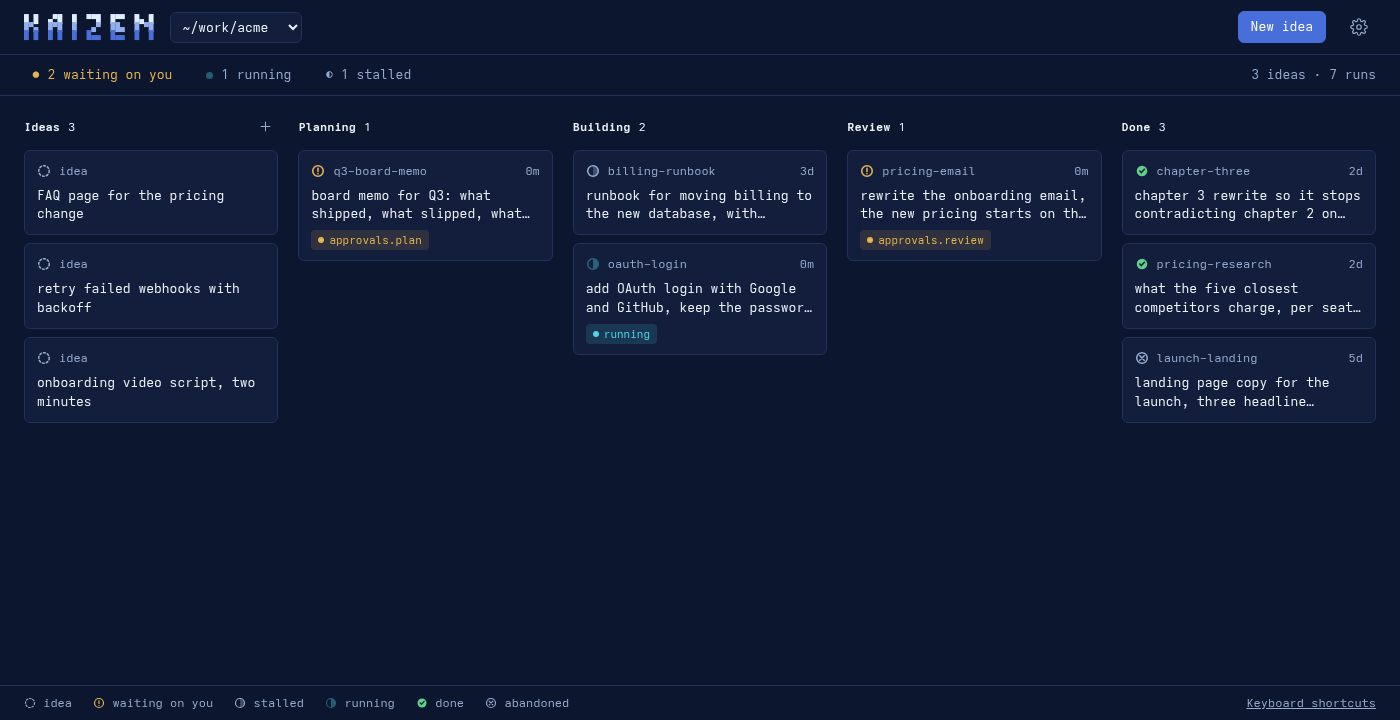Open the add OAuth login card text

700,298
